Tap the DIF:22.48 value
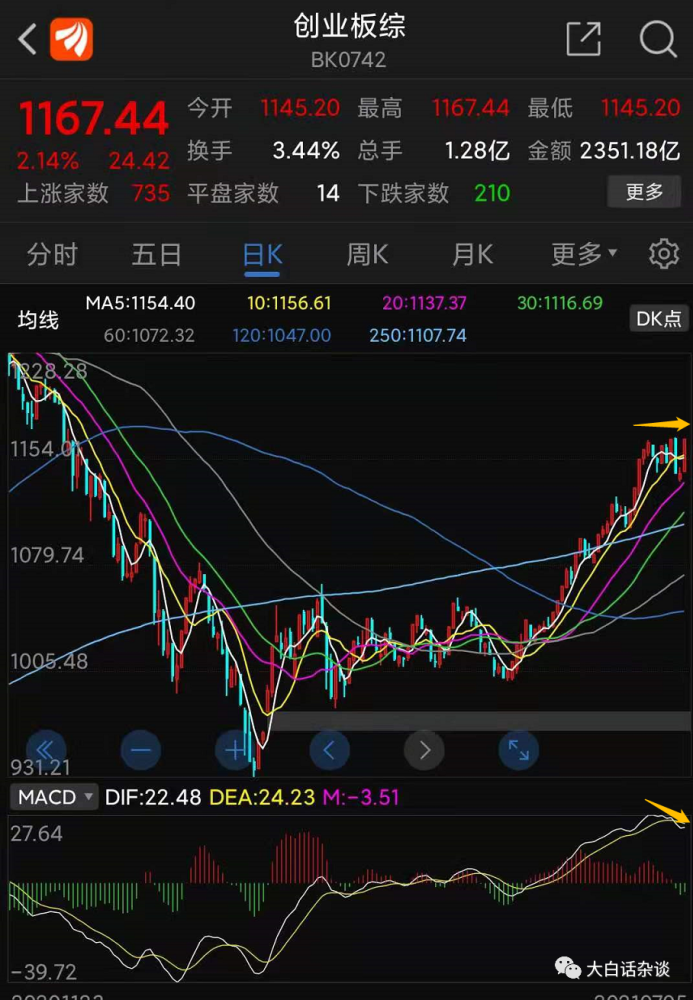The image size is (693, 1000). [x=153, y=797]
